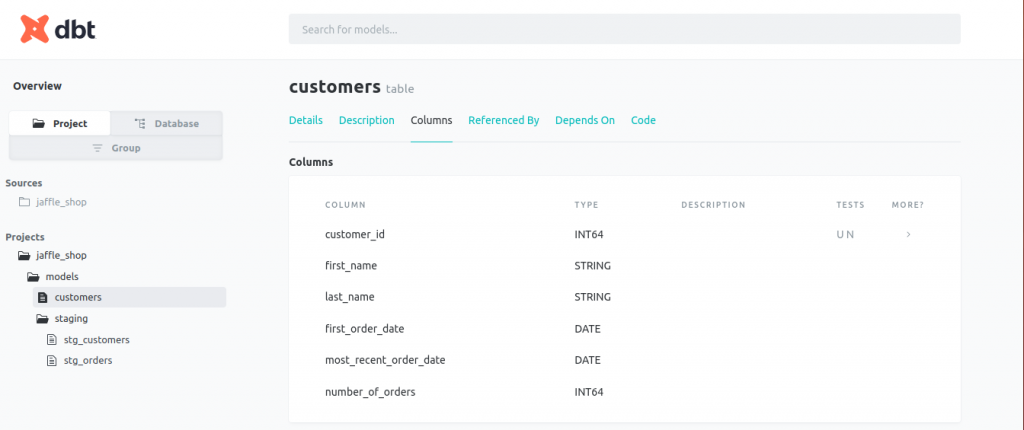
Task: Select the stg_orders model file icon
Action: click(53, 360)
